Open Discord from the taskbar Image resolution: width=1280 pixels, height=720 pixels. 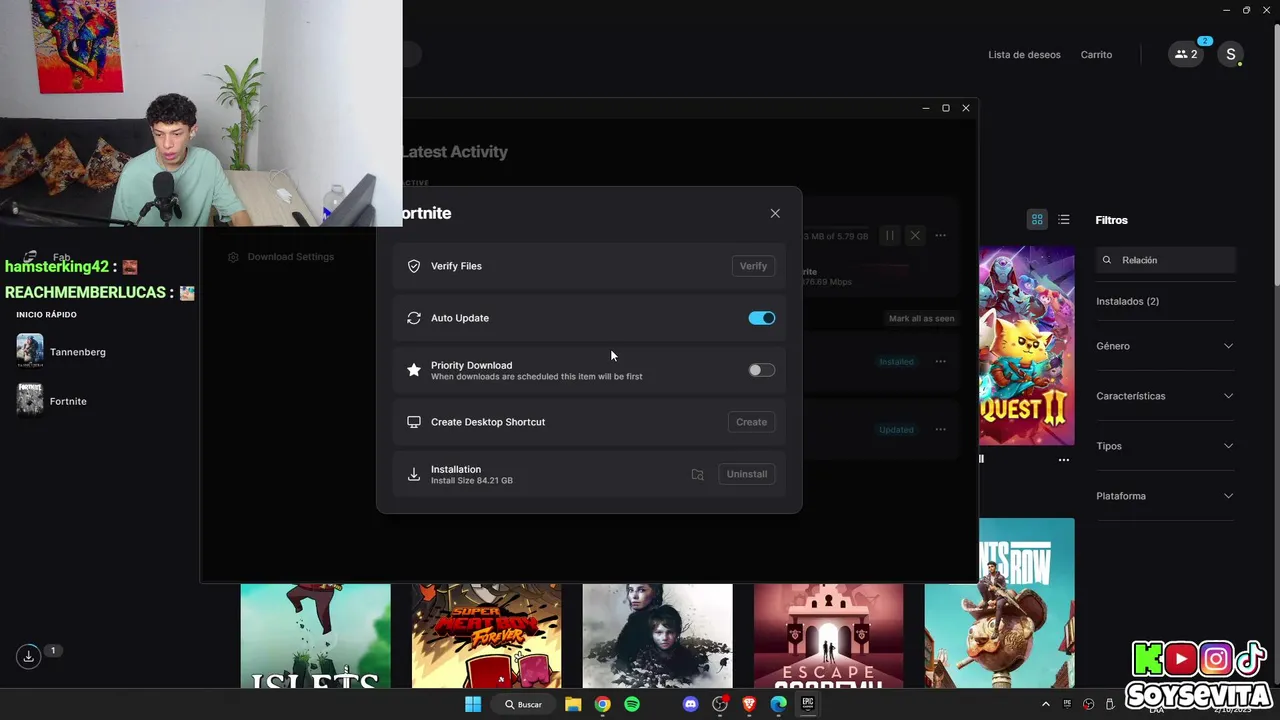click(690, 704)
